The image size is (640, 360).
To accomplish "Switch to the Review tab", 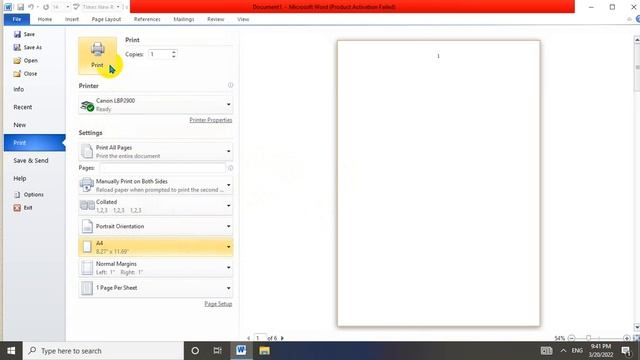I will coord(216,19).
